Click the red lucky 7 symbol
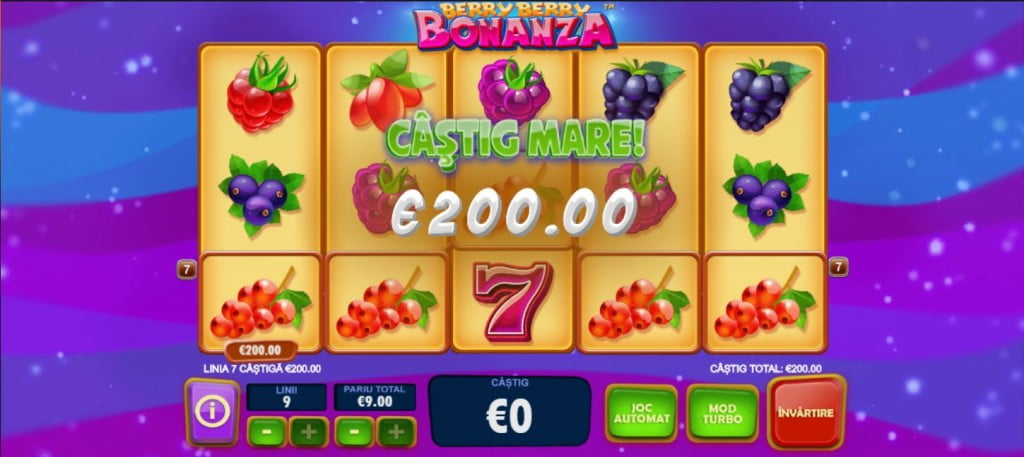This screenshot has width=1024, height=457. click(513, 301)
